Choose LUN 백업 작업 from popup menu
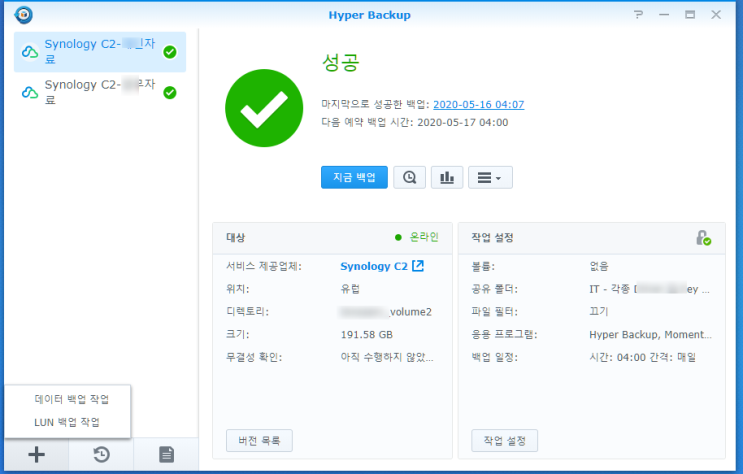Viewport: 743px width, 474px height. [67, 422]
